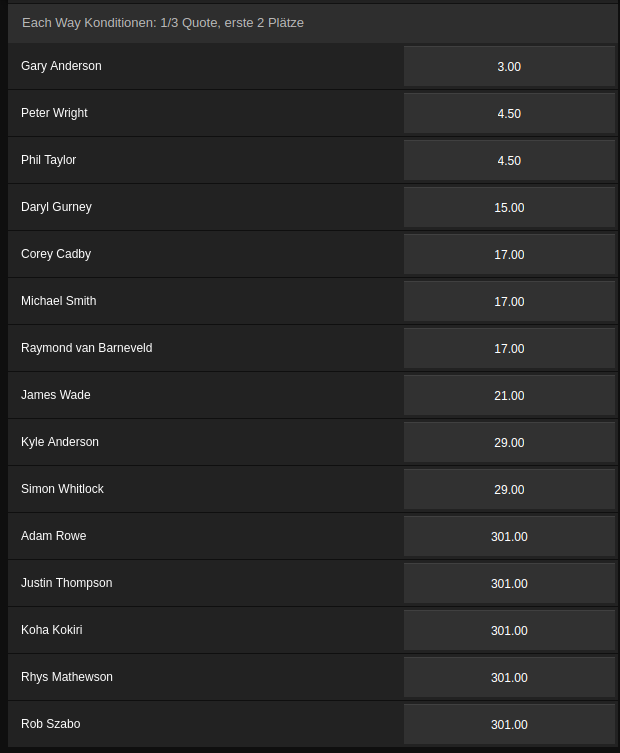Select Gary Anderson odds 3.00
The height and width of the screenshot is (753, 620).
509,66
